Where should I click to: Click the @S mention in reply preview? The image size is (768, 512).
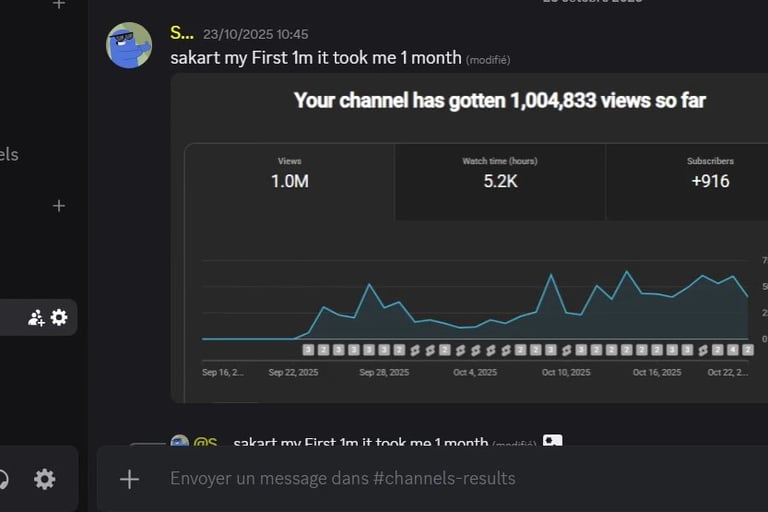(x=205, y=443)
